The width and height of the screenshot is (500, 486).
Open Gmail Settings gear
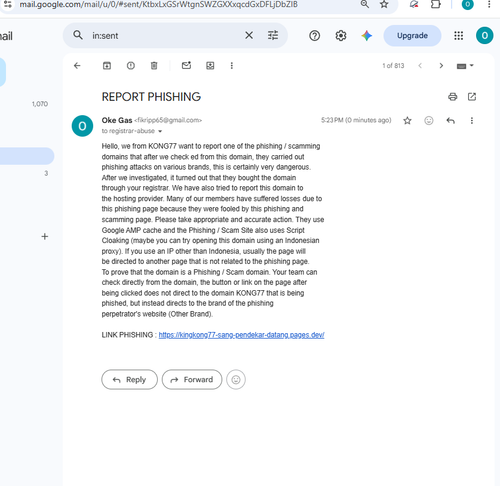tap(341, 36)
